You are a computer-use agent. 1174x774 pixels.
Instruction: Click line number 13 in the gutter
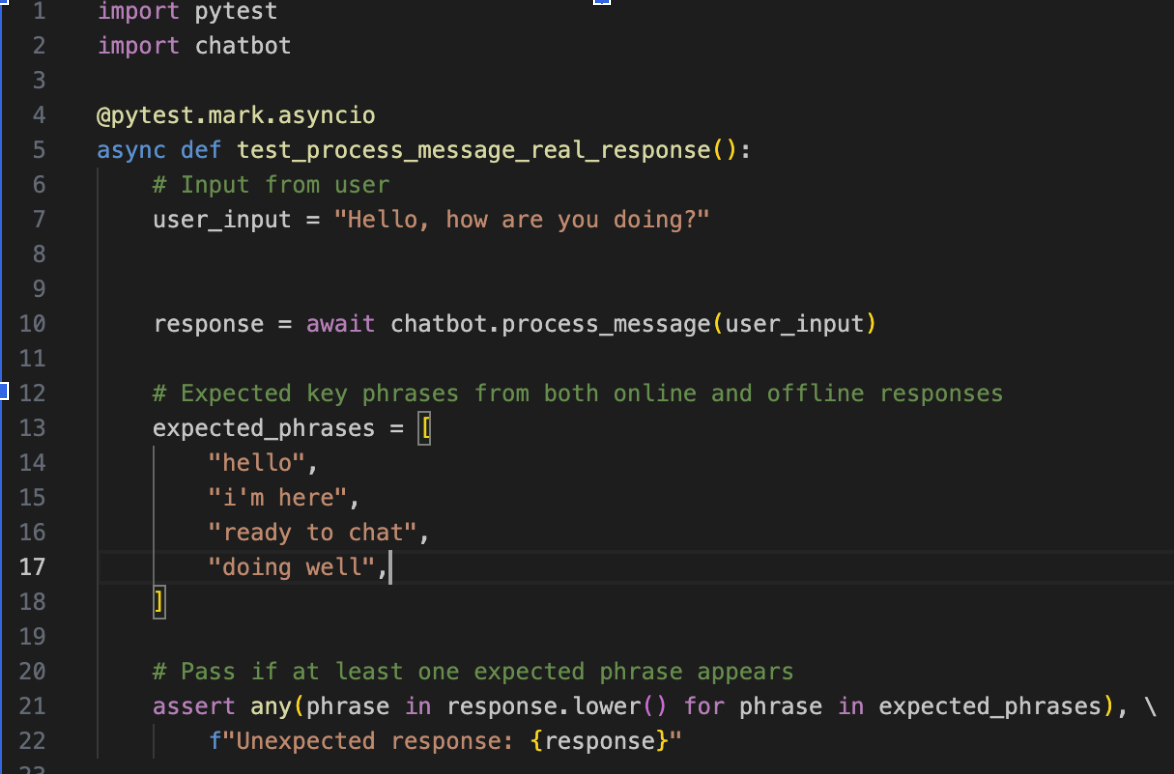coord(33,428)
